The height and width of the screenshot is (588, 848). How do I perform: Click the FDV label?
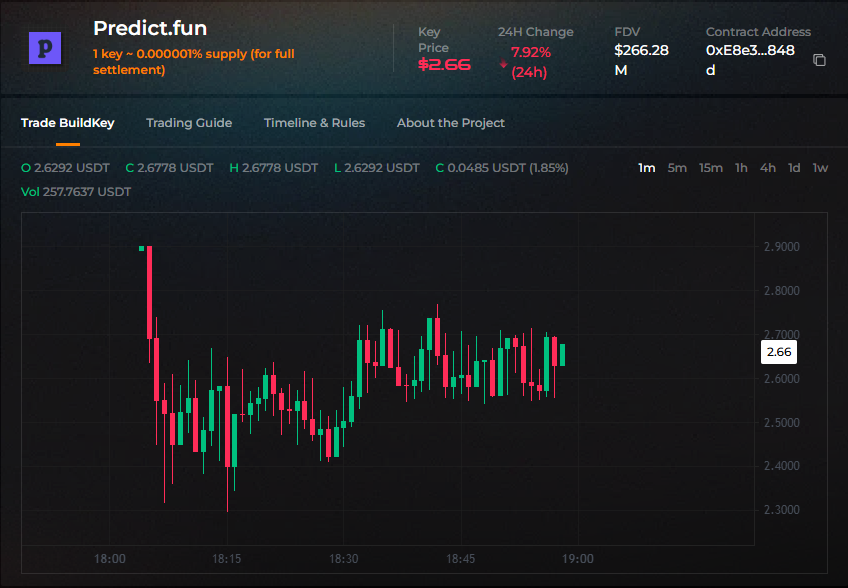click(x=627, y=32)
